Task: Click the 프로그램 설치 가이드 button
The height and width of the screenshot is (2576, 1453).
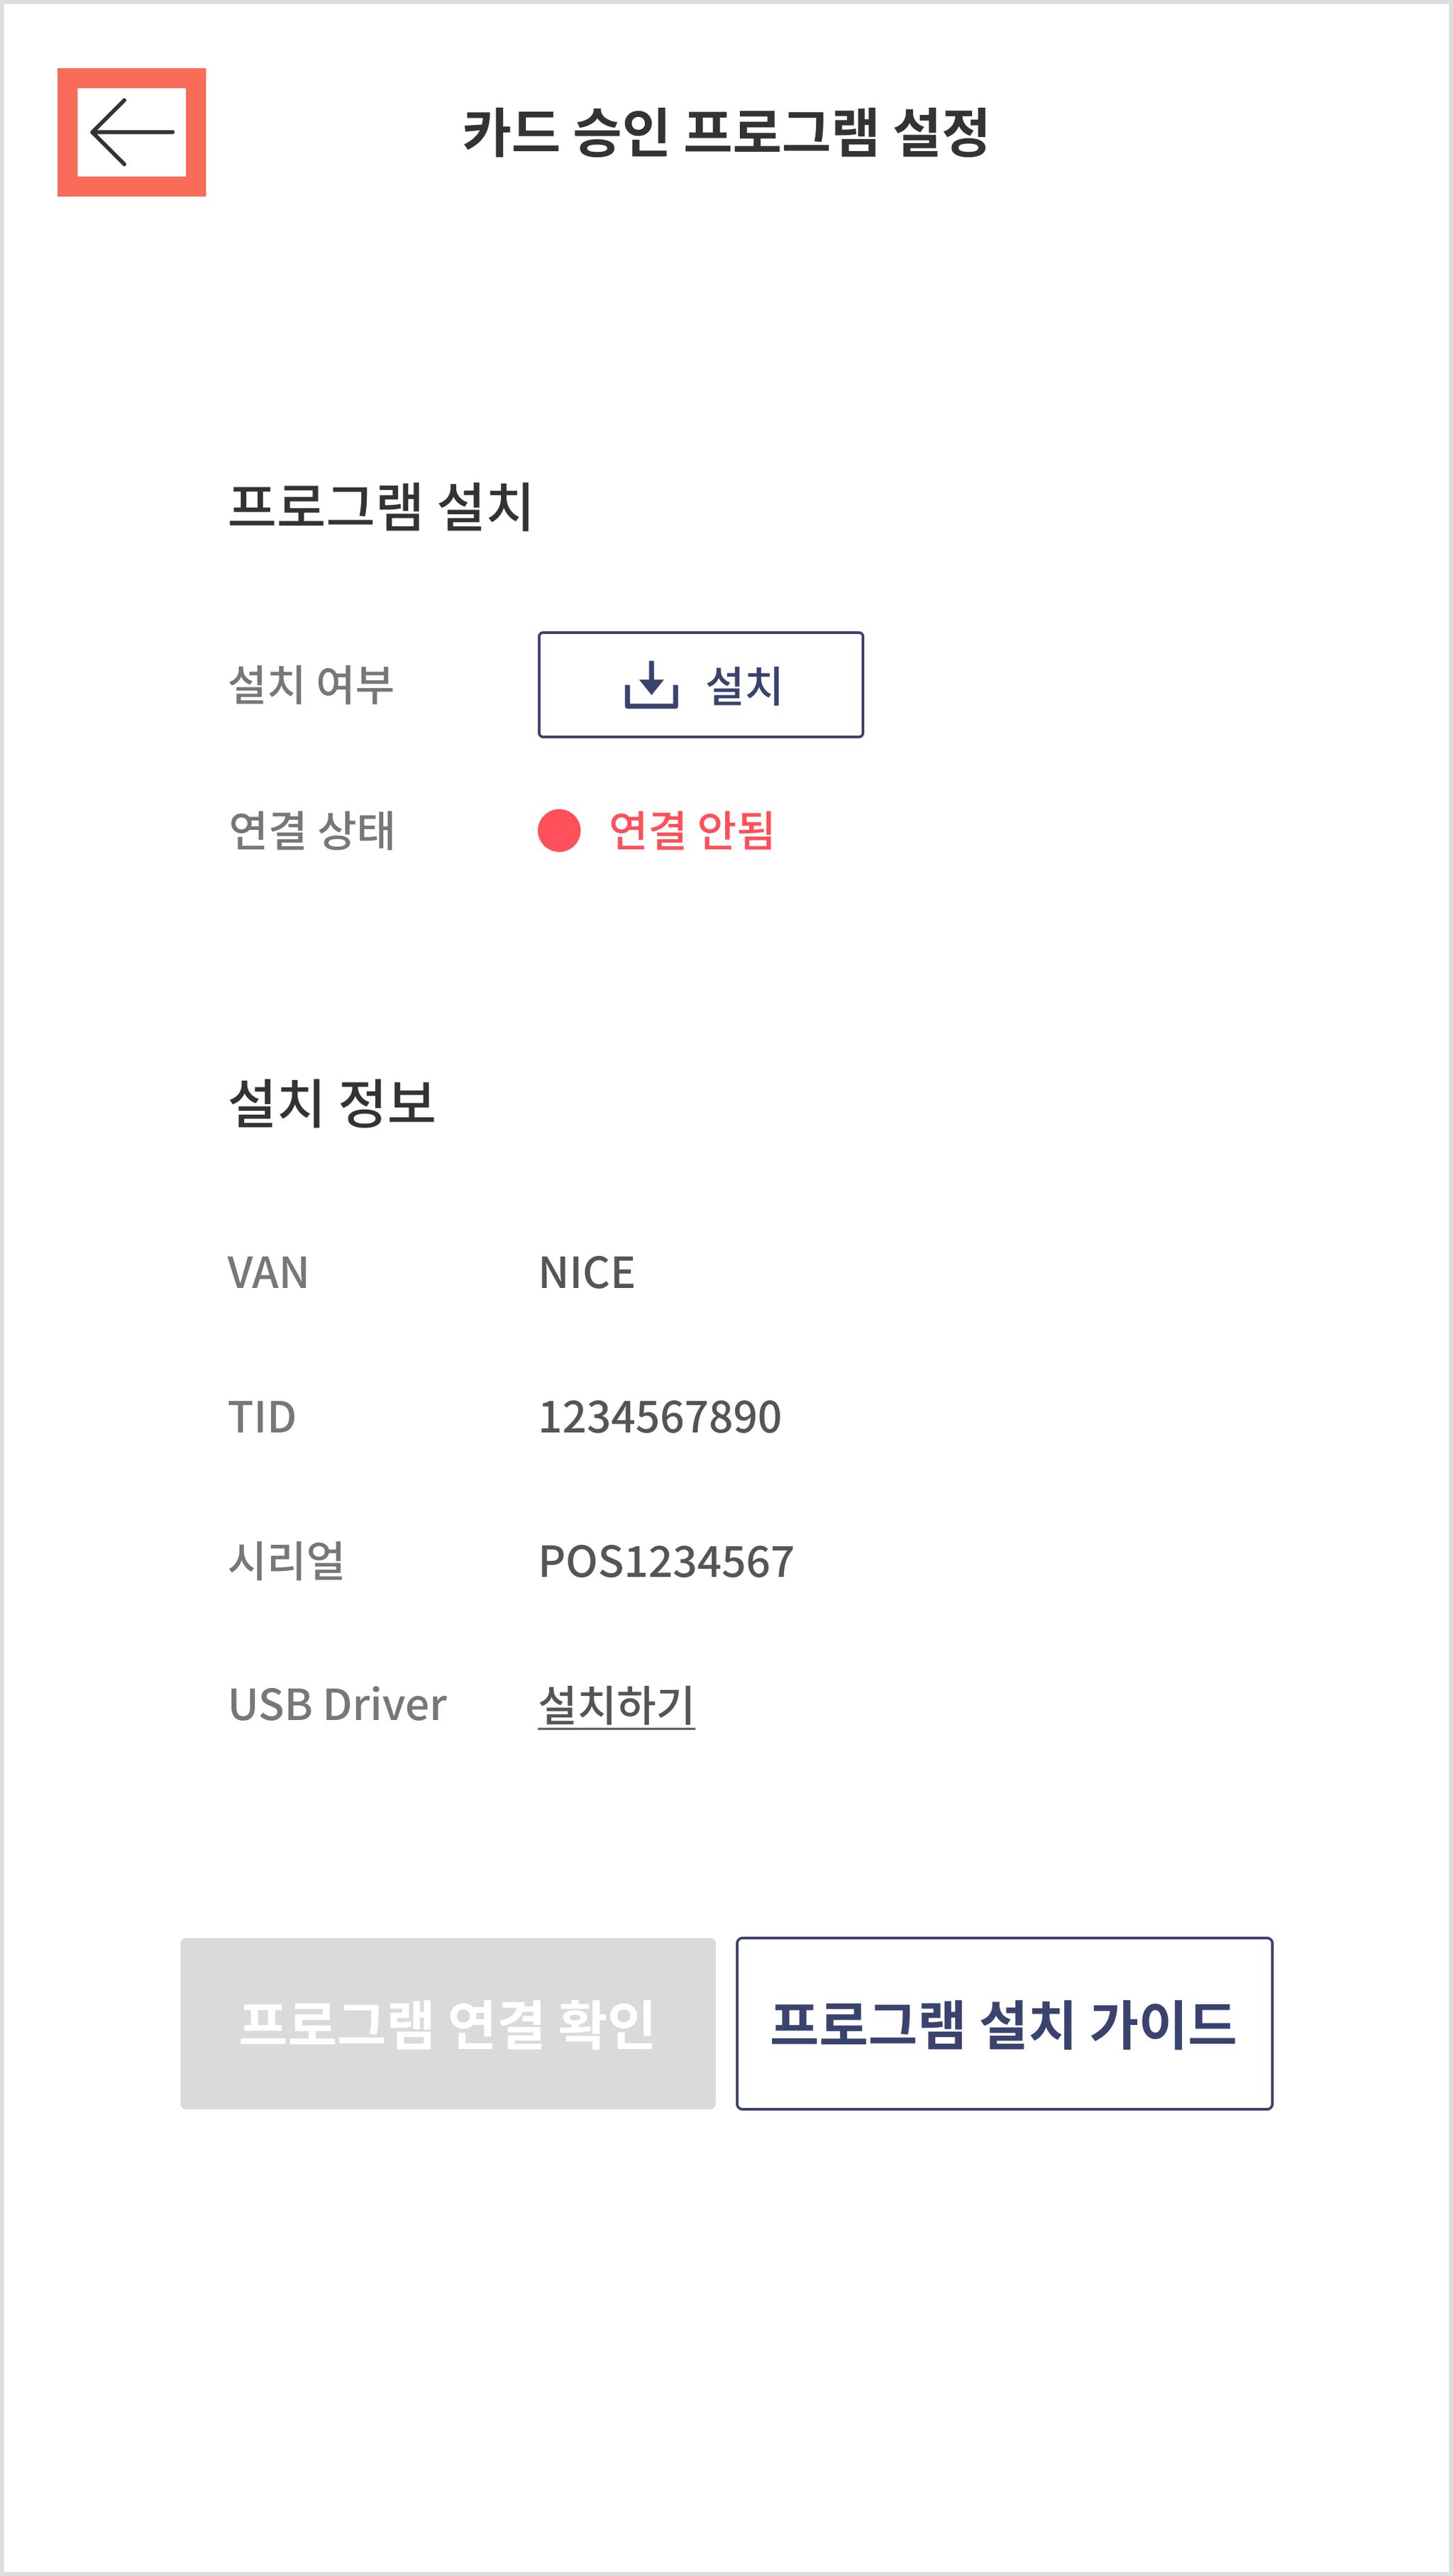Action: coord(1004,2024)
